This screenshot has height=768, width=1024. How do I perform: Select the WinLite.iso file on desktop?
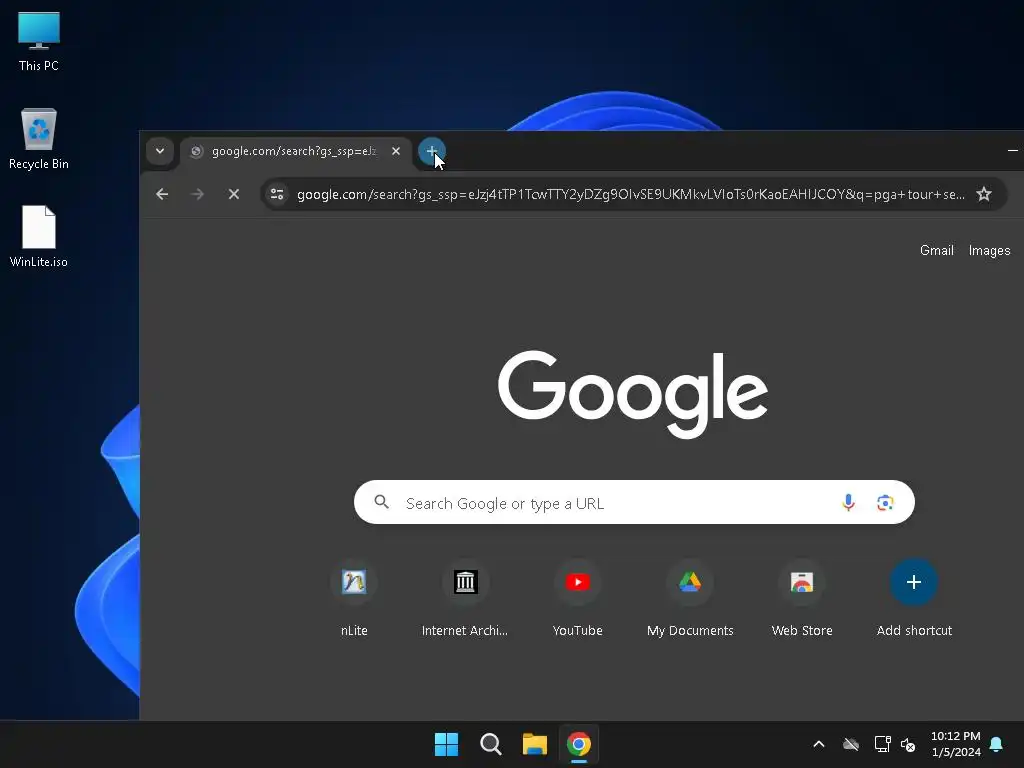[39, 236]
